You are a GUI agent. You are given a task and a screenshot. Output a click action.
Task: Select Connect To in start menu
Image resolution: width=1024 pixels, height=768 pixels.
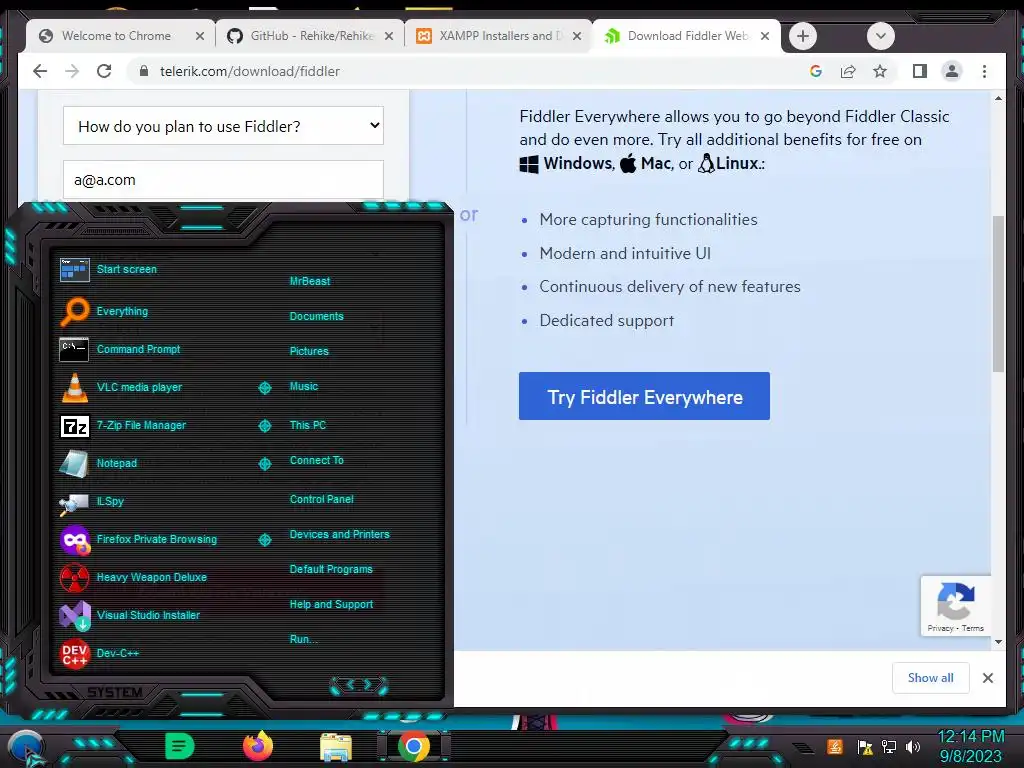[316, 460]
